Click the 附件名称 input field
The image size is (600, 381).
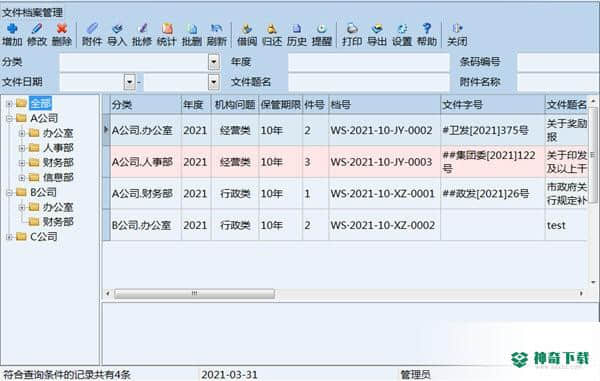558,82
